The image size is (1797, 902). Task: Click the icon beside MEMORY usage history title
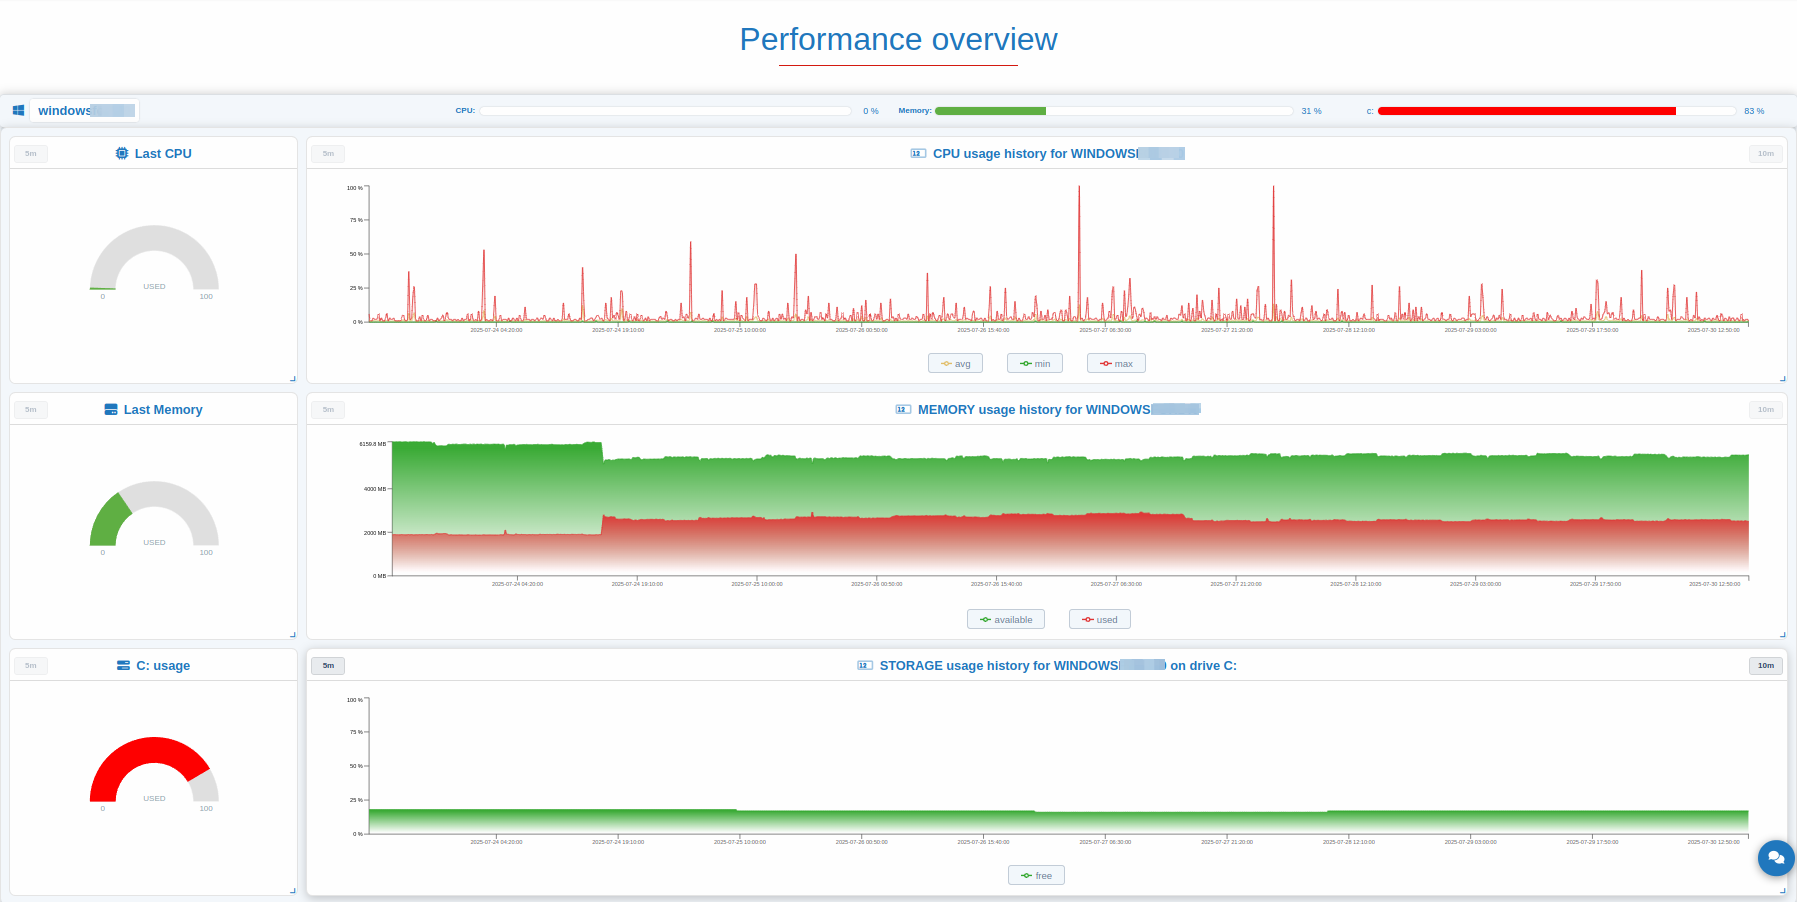pyautogui.click(x=903, y=410)
